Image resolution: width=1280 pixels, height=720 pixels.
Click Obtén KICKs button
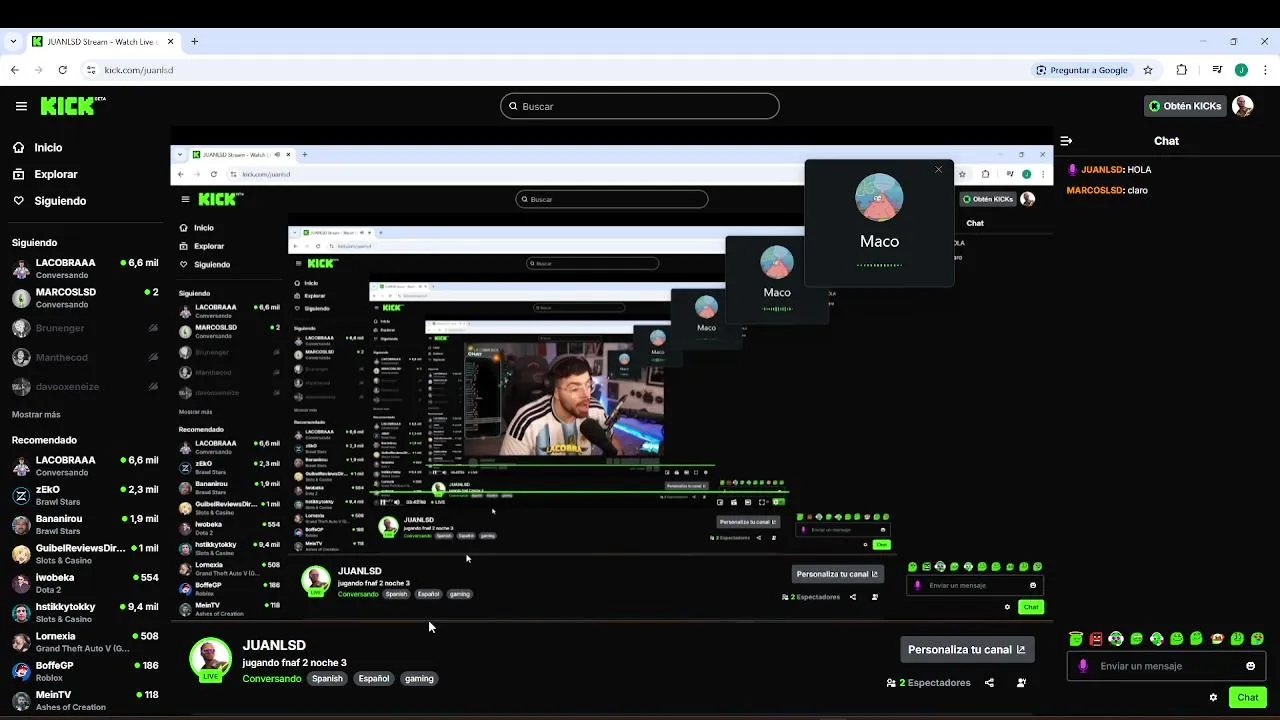[x=1185, y=106]
